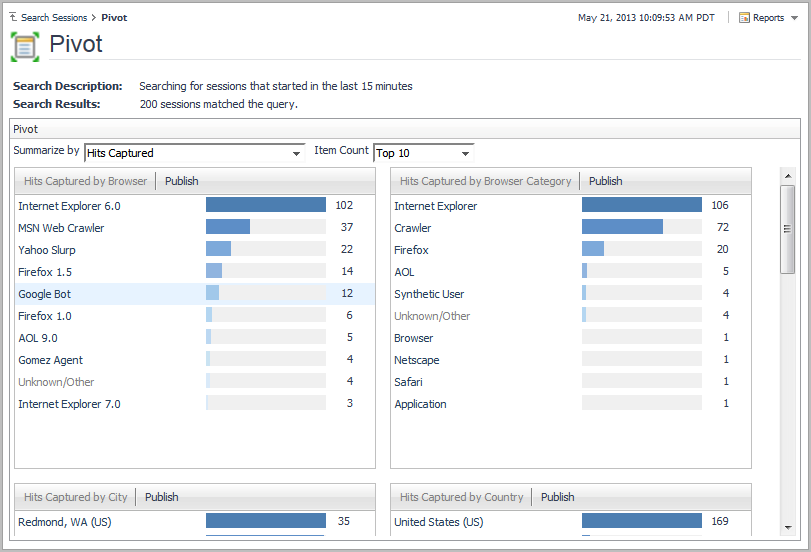The height and width of the screenshot is (552, 811).
Task: Expand the Item Count dropdown
Action: (x=466, y=154)
